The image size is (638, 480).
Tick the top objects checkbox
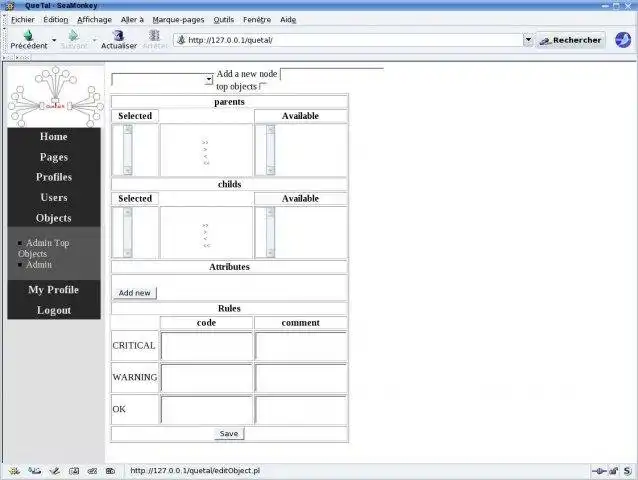pyautogui.click(x=263, y=86)
